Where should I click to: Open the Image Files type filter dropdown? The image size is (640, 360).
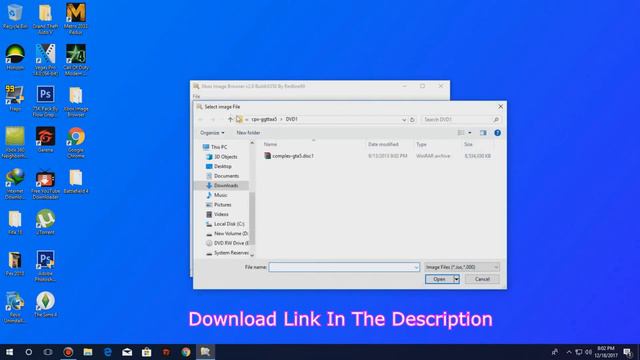tap(462, 267)
